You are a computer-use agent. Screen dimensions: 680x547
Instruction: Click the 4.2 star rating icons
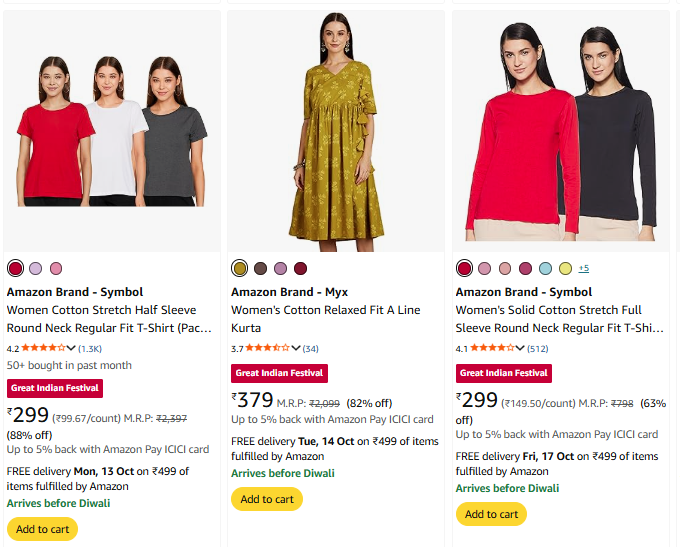point(43,348)
